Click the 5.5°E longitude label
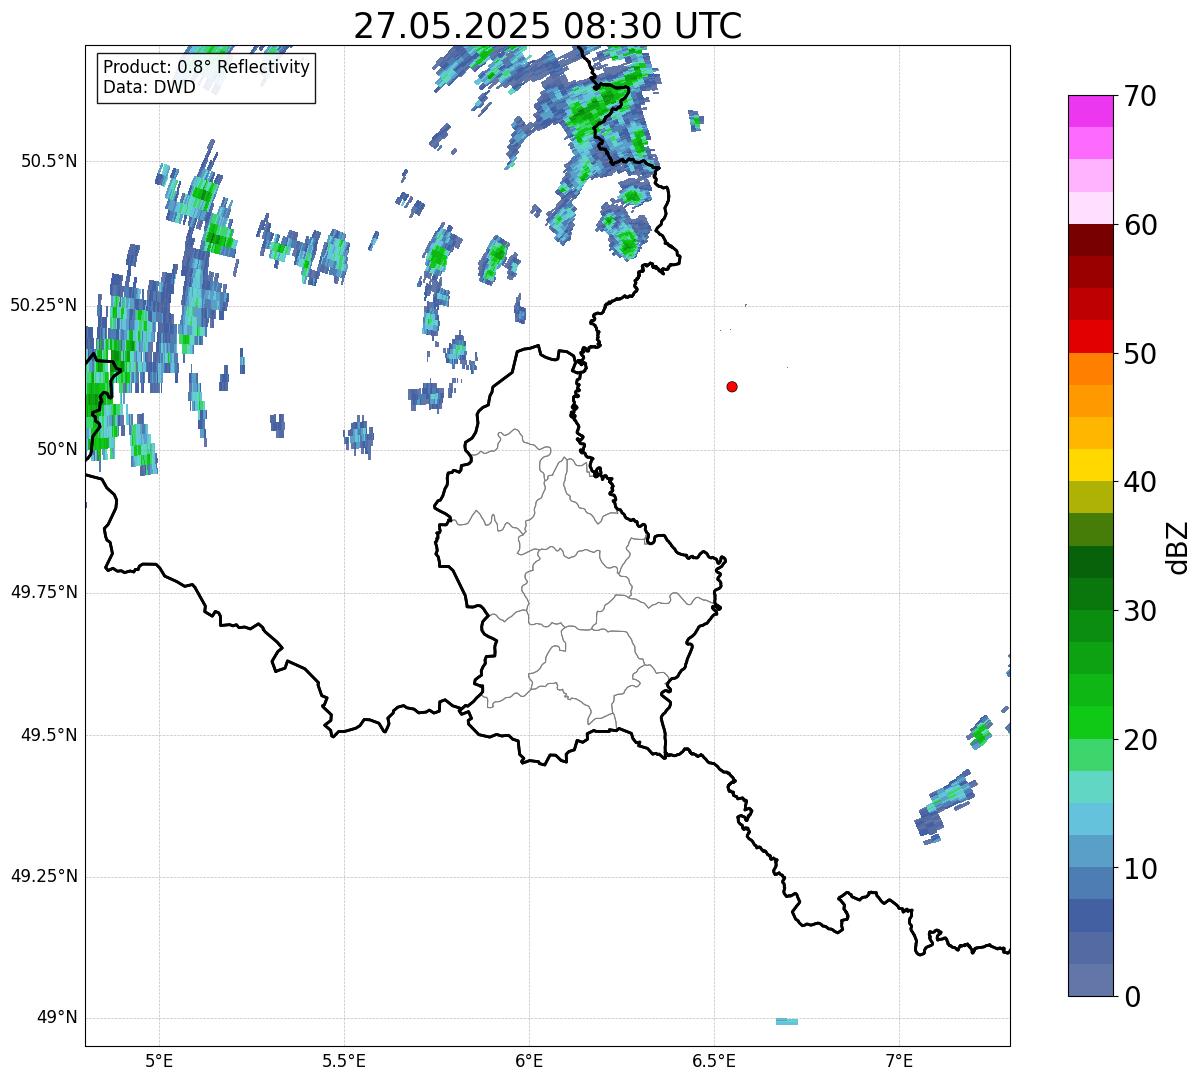 (344, 1060)
